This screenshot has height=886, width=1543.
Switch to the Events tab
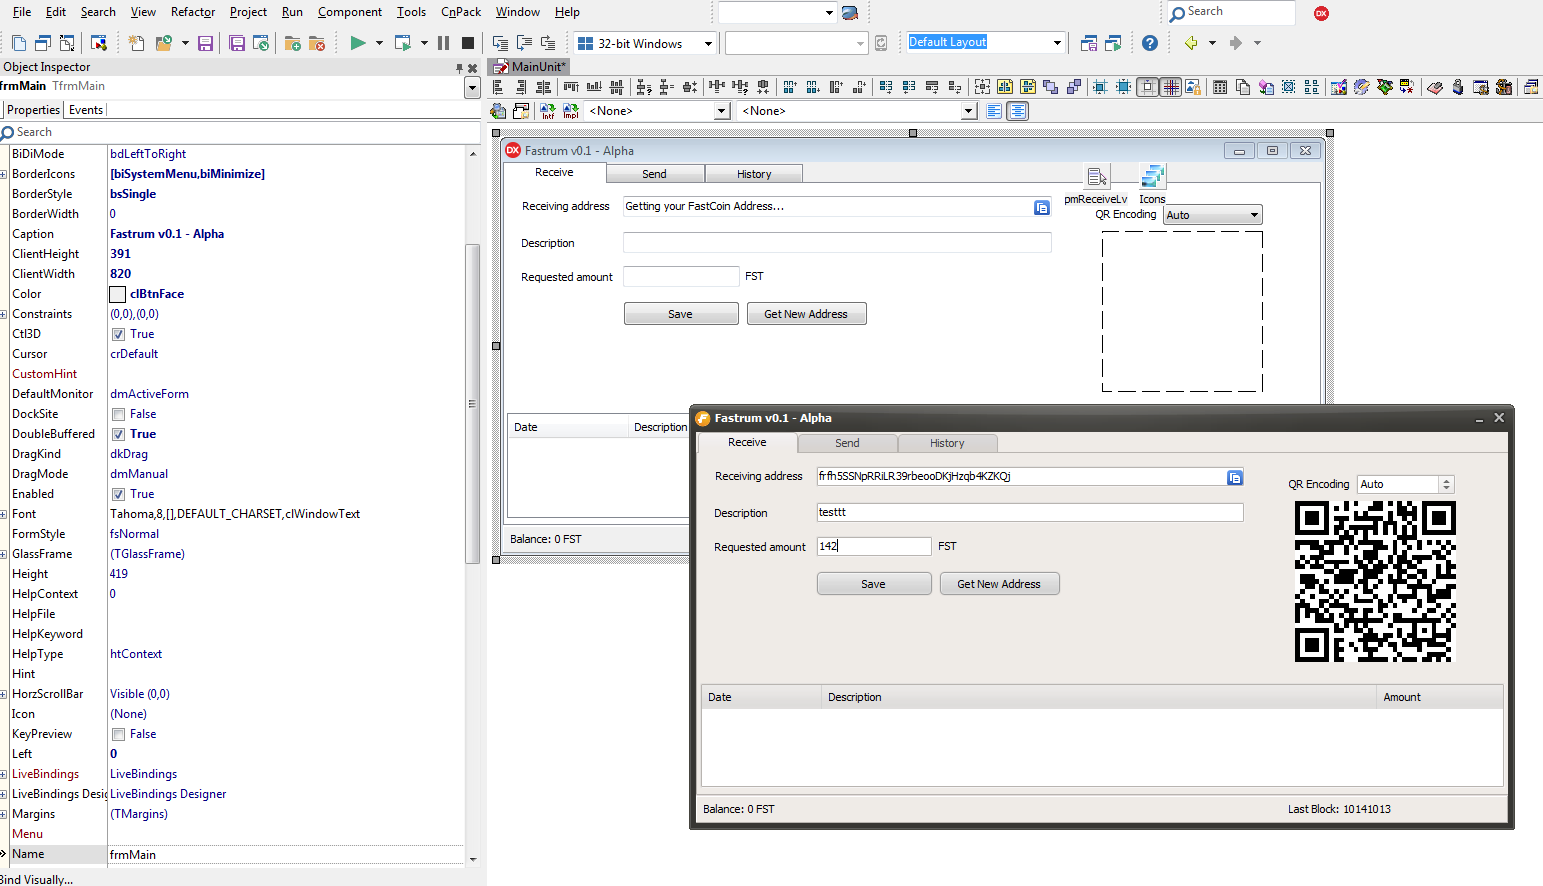pos(86,110)
